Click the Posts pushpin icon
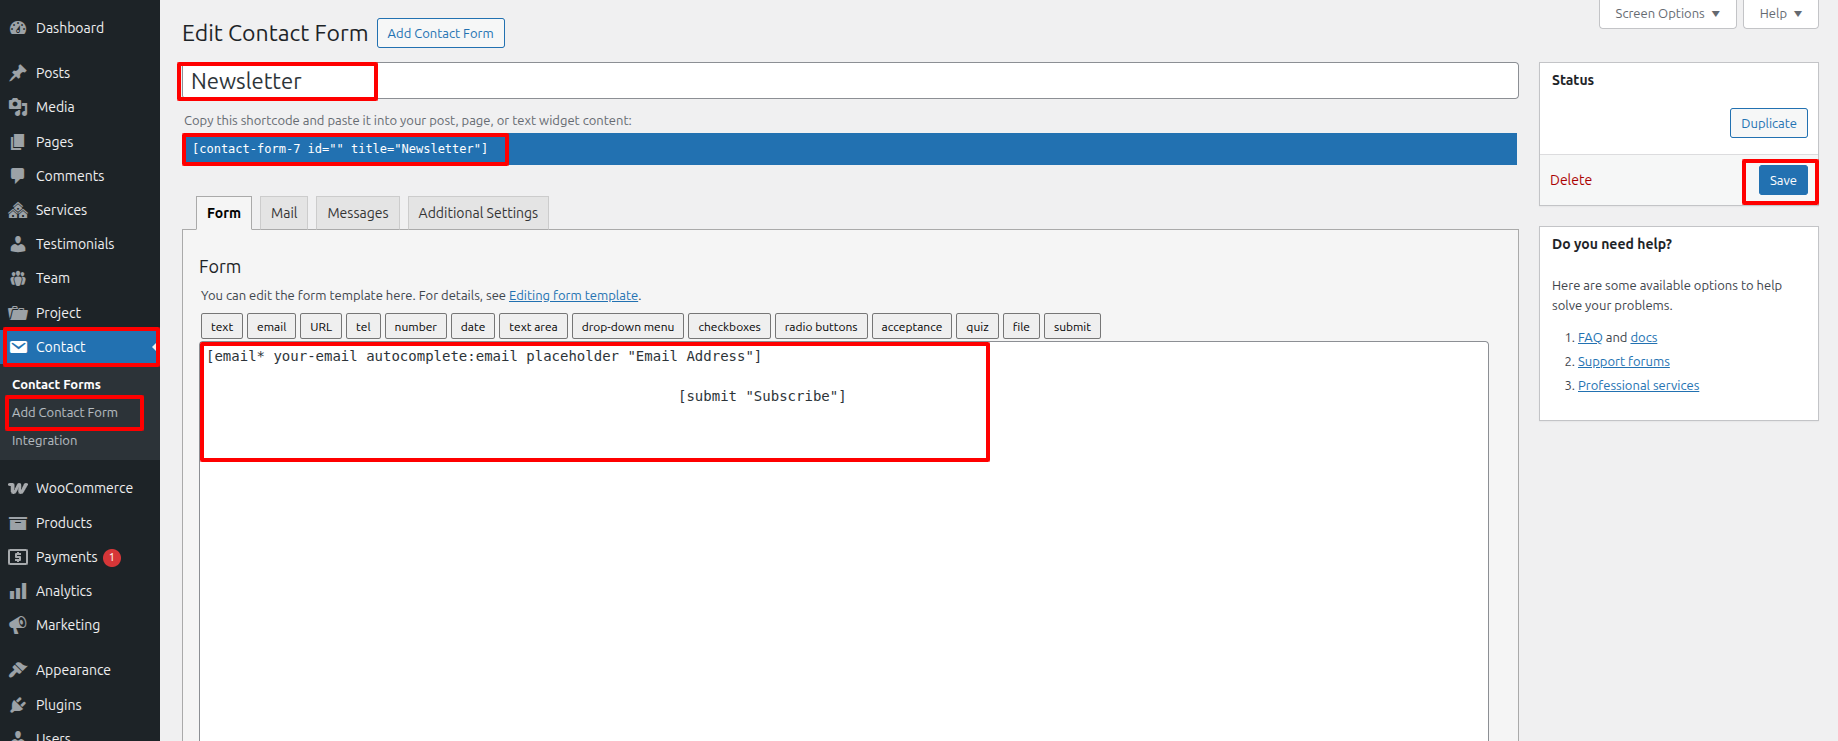Viewport: 1838px width, 741px height. [18, 73]
